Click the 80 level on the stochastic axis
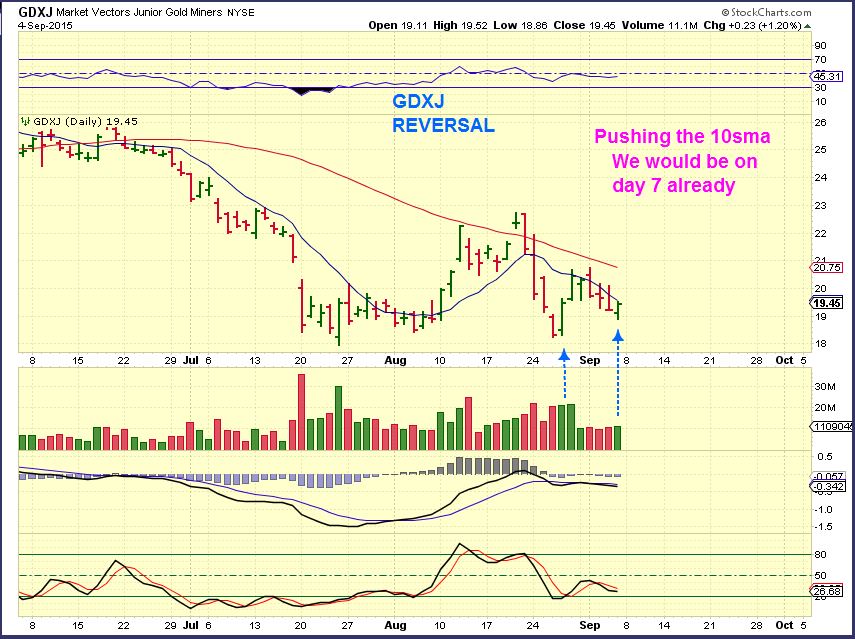This screenshot has width=855, height=639. (820, 554)
